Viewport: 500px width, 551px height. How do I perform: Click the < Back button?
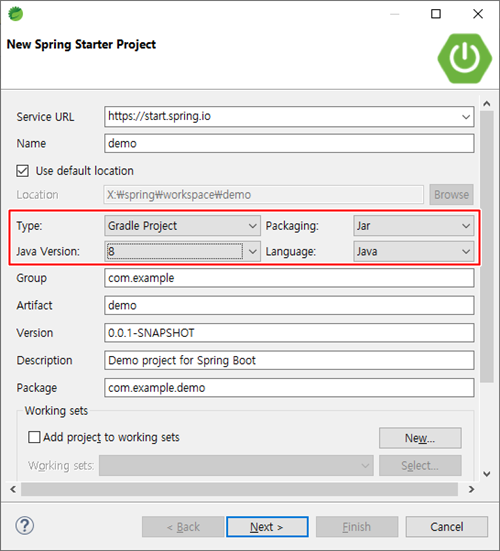[x=183, y=527]
